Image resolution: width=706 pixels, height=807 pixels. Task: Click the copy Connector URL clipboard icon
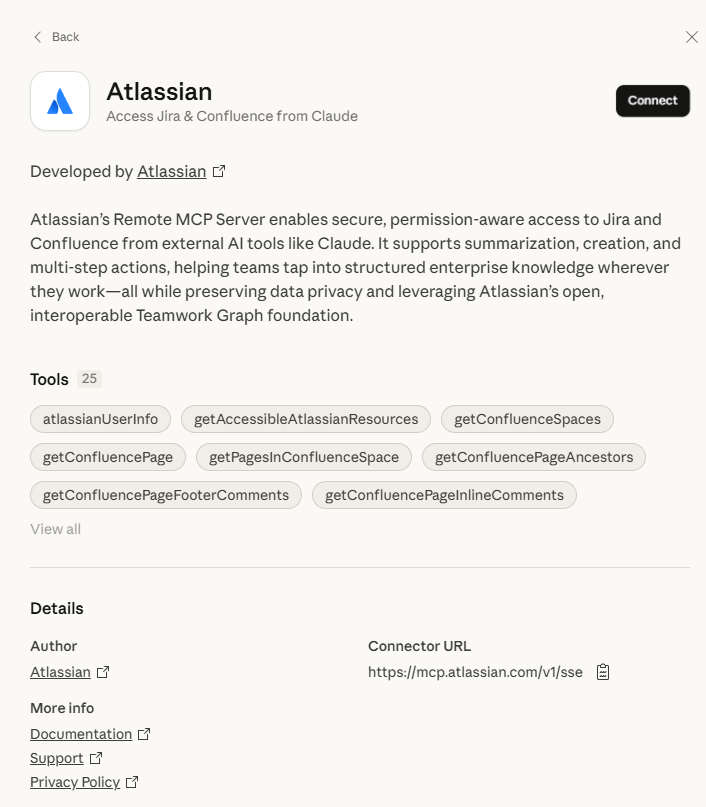point(603,672)
